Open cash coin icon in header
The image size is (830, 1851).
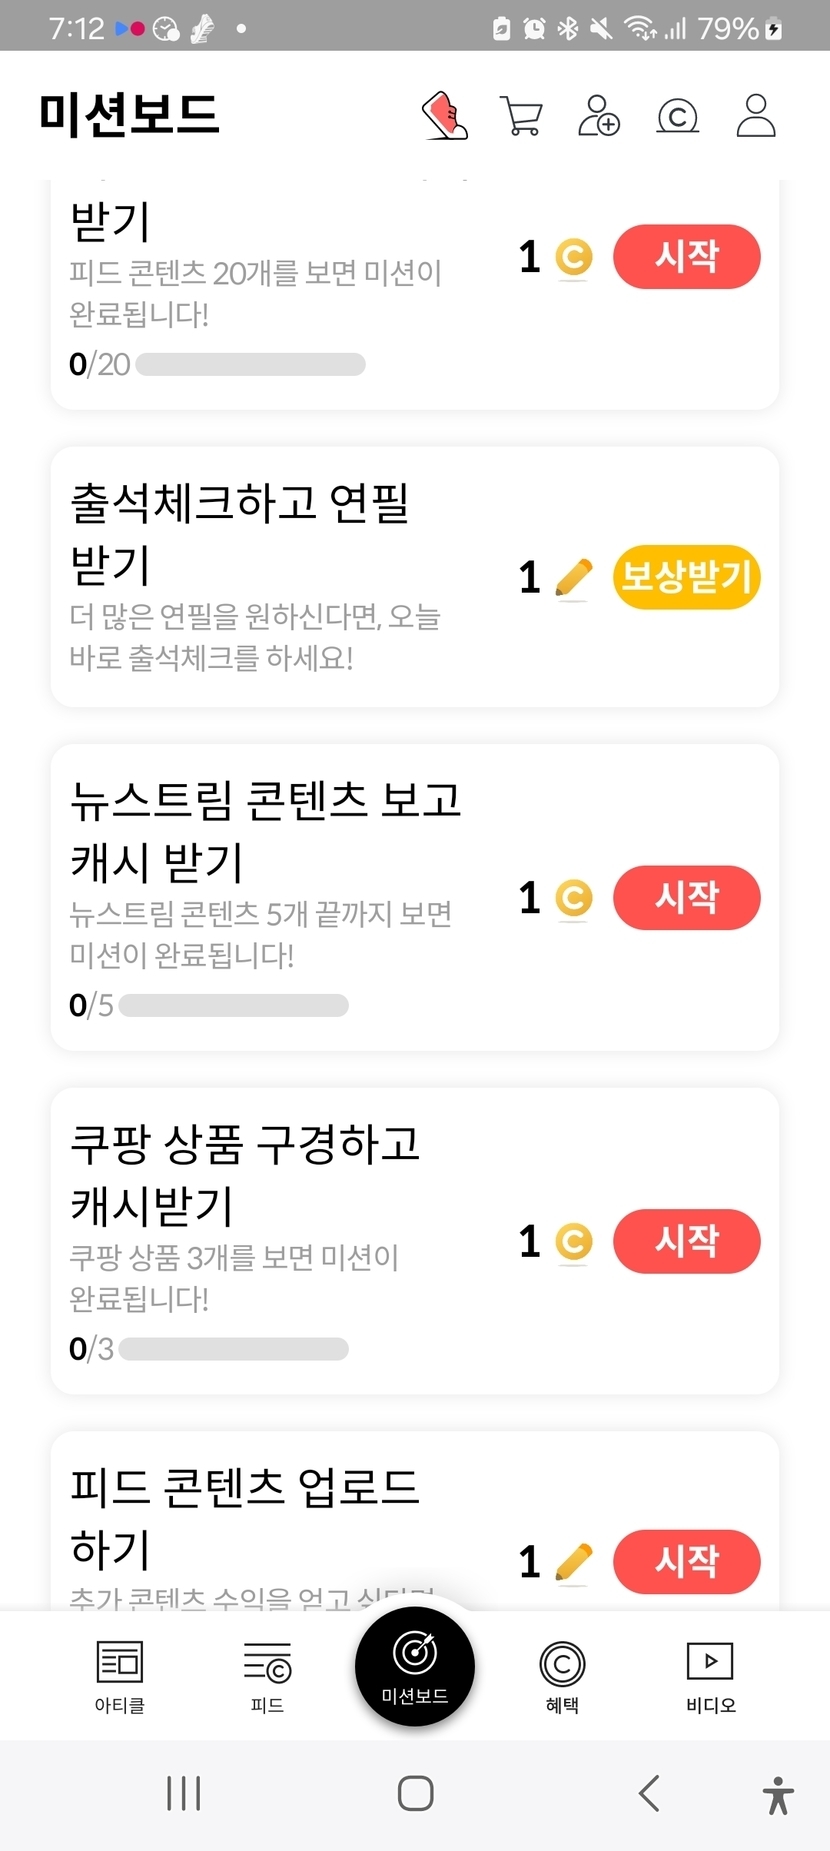point(677,116)
